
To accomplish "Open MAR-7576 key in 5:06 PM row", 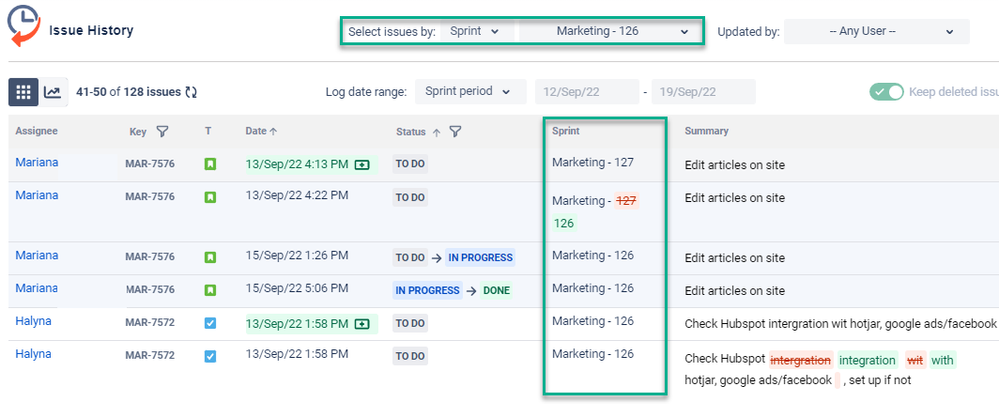I will point(150,290).
